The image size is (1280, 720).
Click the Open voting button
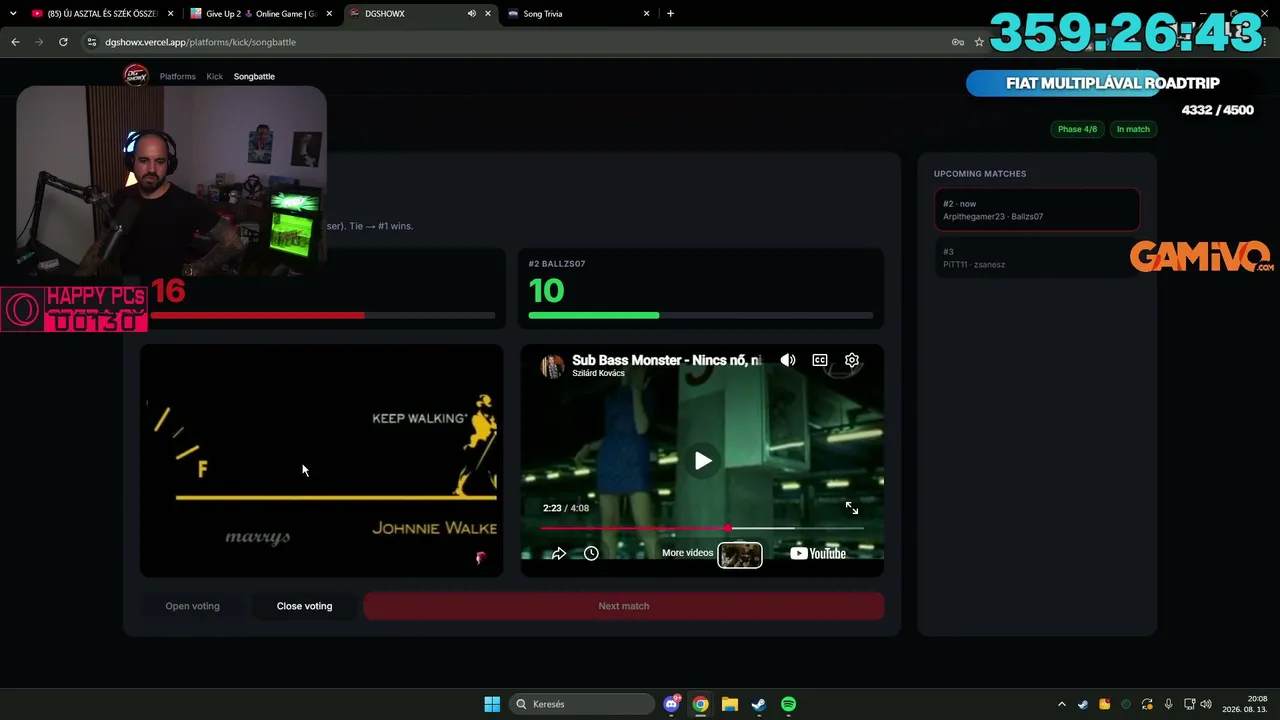[192, 606]
